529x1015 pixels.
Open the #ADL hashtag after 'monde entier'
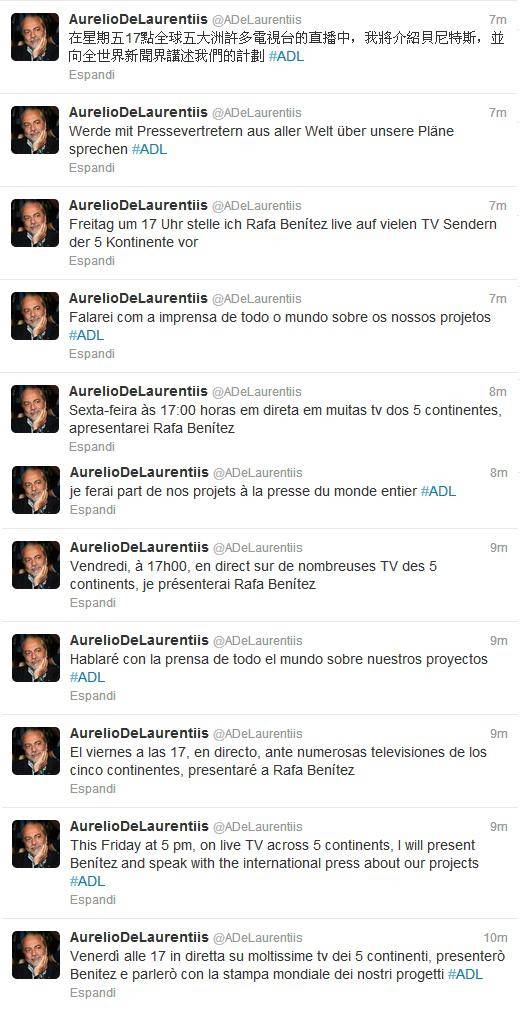[438, 491]
